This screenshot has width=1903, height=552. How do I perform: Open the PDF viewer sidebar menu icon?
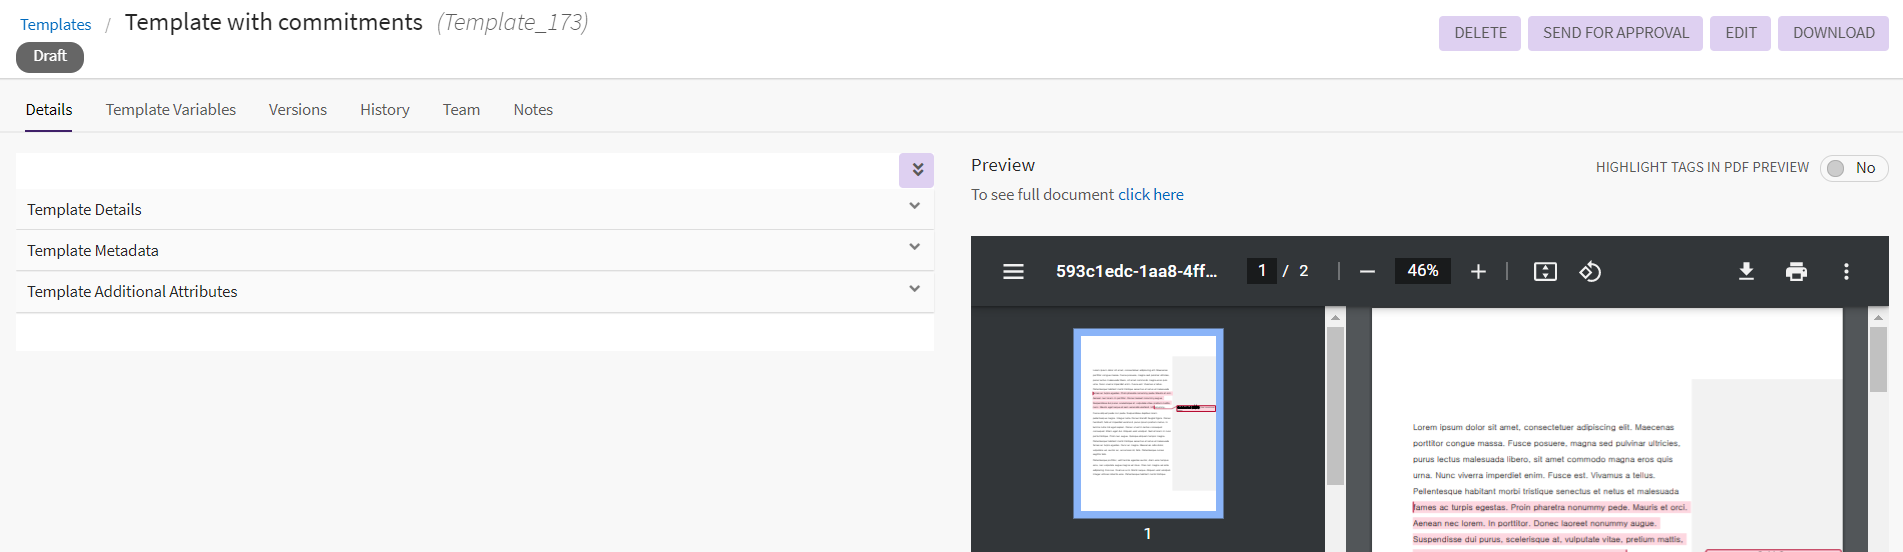click(1013, 271)
